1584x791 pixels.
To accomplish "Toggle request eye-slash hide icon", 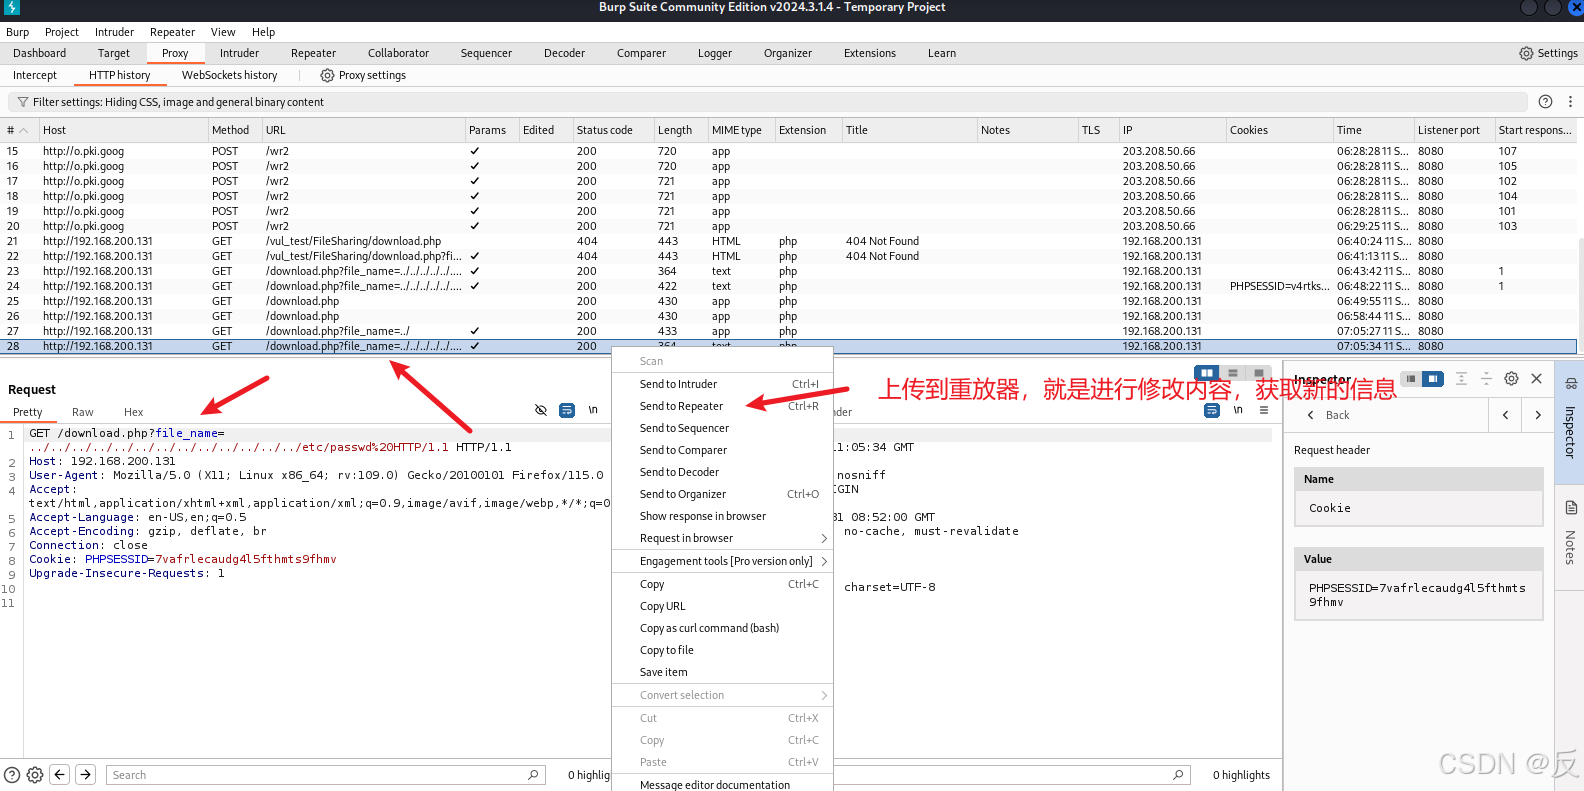I will (541, 410).
